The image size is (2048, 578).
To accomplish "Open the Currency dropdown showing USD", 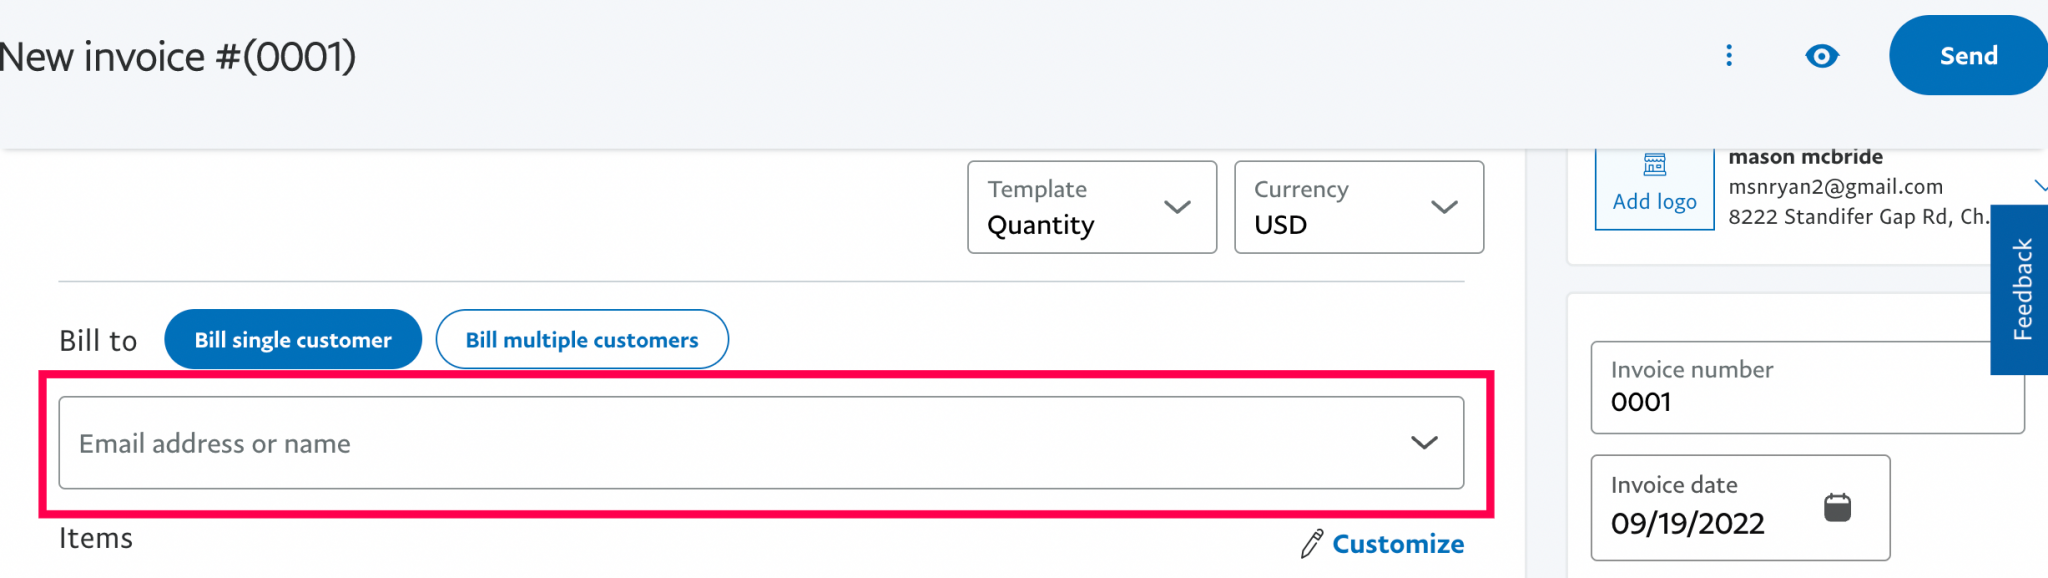I will click(1358, 207).
